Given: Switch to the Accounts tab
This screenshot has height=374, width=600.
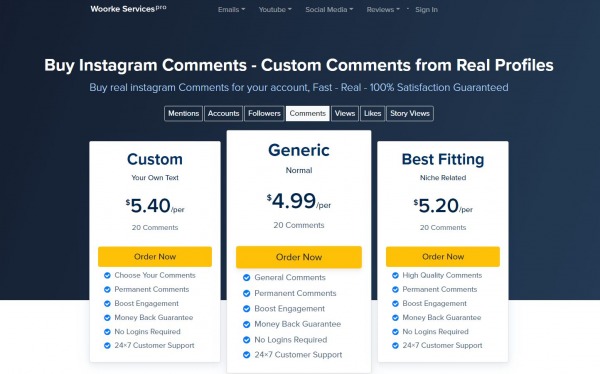Looking at the screenshot, I should click(x=223, y=113).
